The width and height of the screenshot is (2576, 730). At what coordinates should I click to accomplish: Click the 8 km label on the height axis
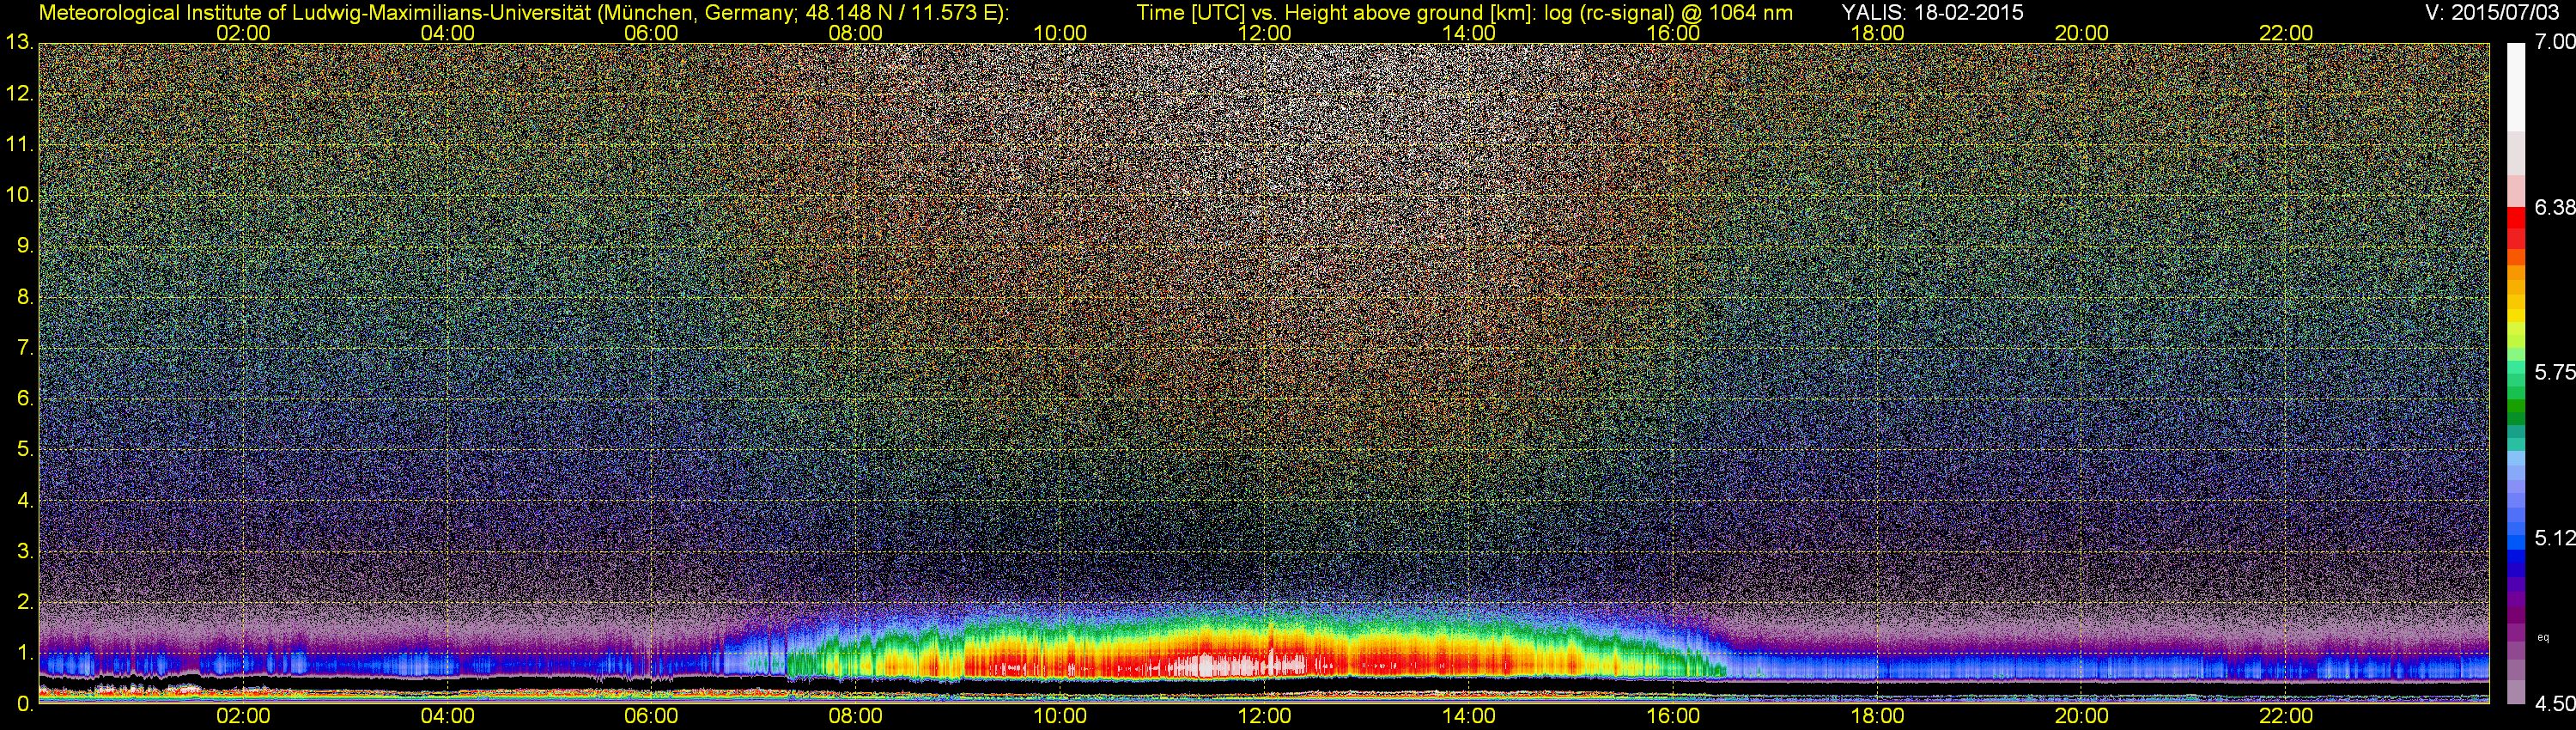(x=25, y=297)
